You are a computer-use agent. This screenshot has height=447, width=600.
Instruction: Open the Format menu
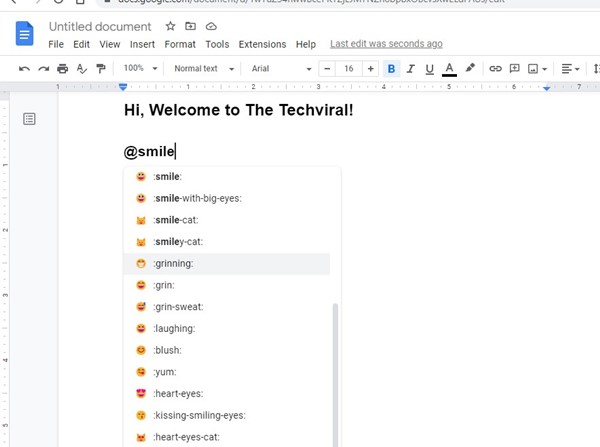tap(180, 44)
